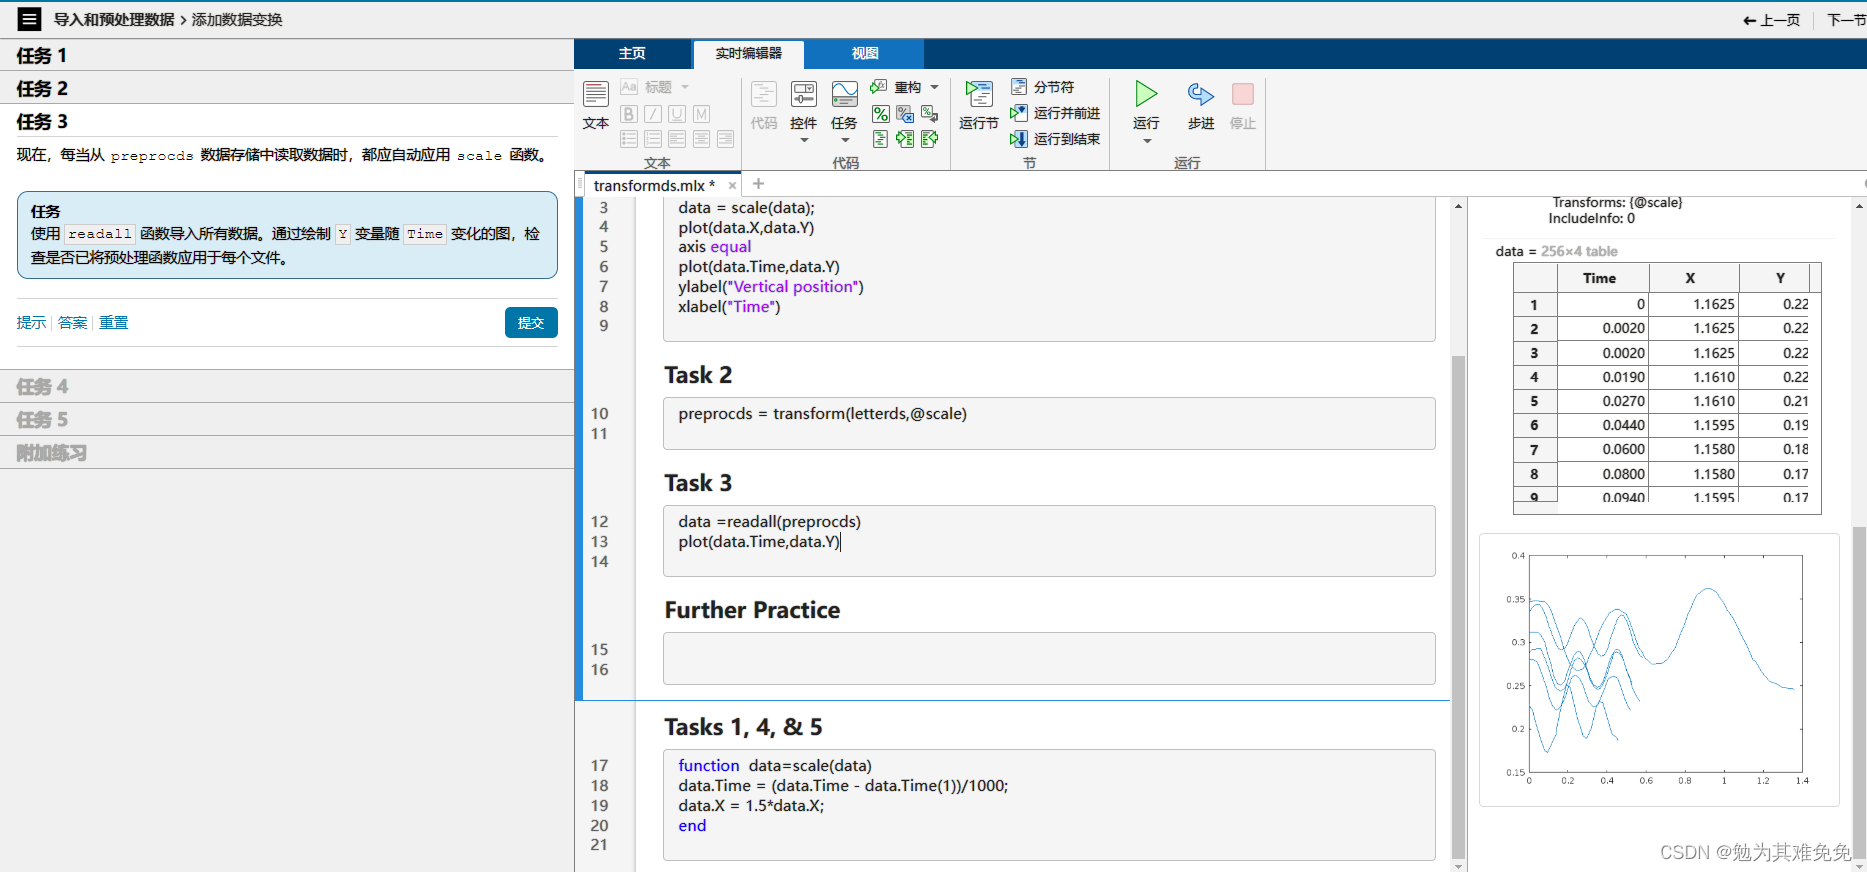Toggle Italic (I) formatting
This screenshot has width=1867, height=872.
tap(653, 114)
